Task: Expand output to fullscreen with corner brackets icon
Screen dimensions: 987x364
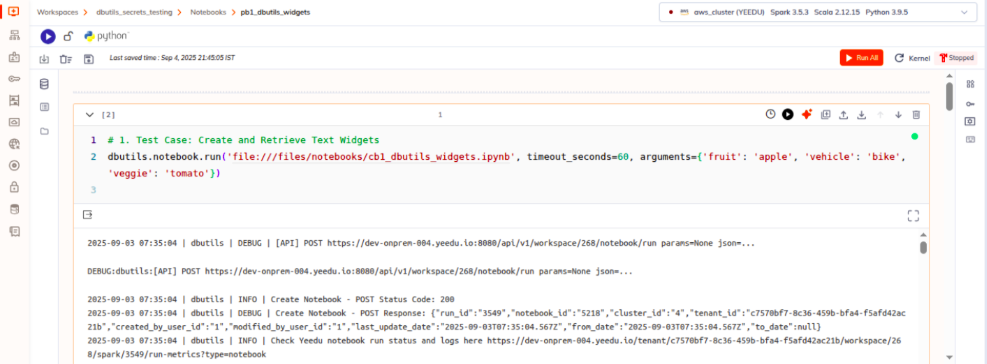Action: (x=913, y=216)
